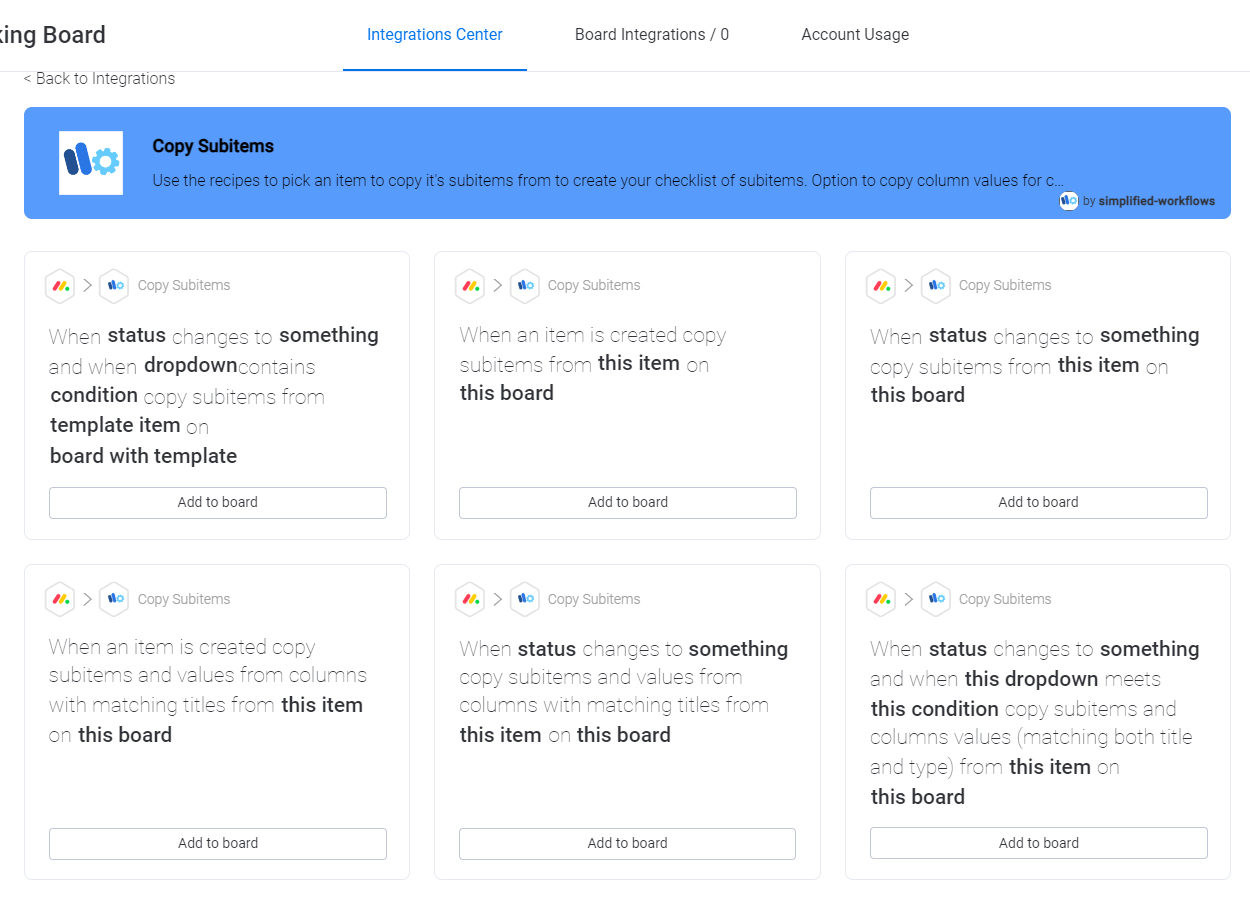Click the monday.com hexagon icon on the first recipe card
Screen dimensions: 1250x901
point(60,286)
